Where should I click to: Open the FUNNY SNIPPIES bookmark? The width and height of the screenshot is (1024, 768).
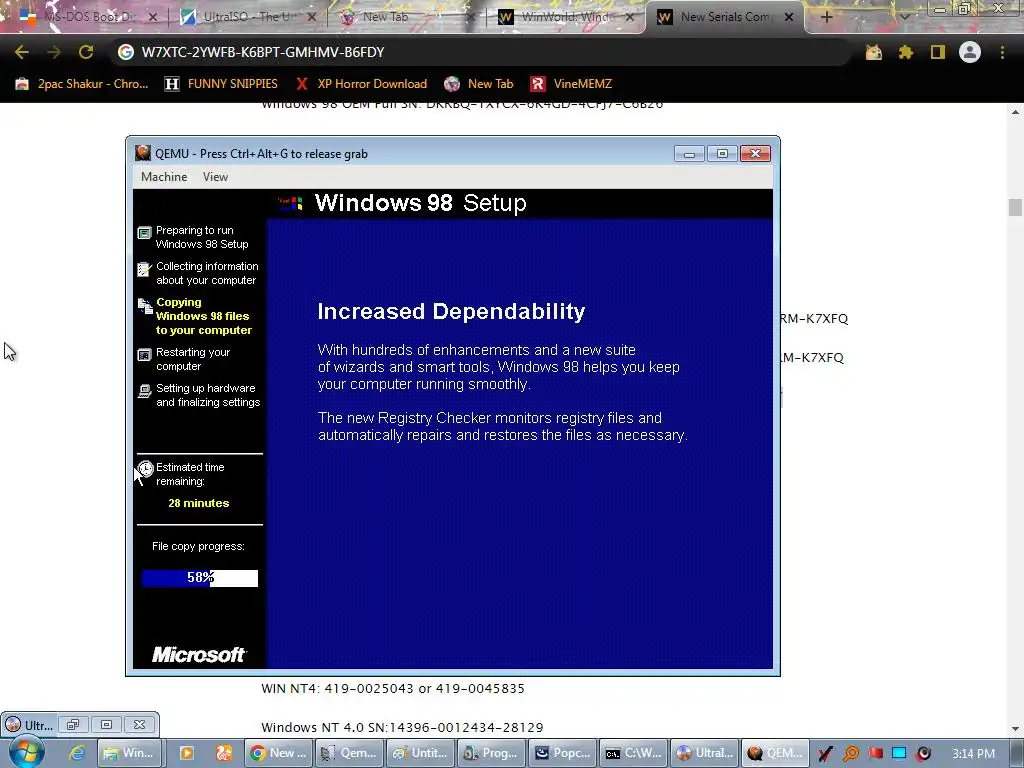click(x=221, y=84)
